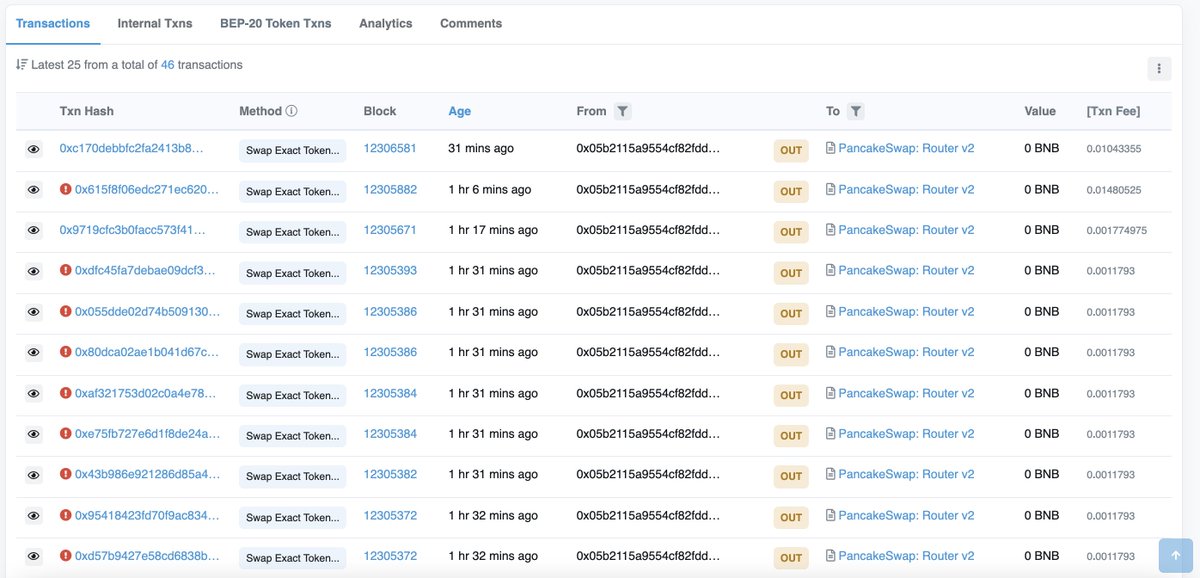Click the Age column header to switch timestamp format

tap(459, 110)
